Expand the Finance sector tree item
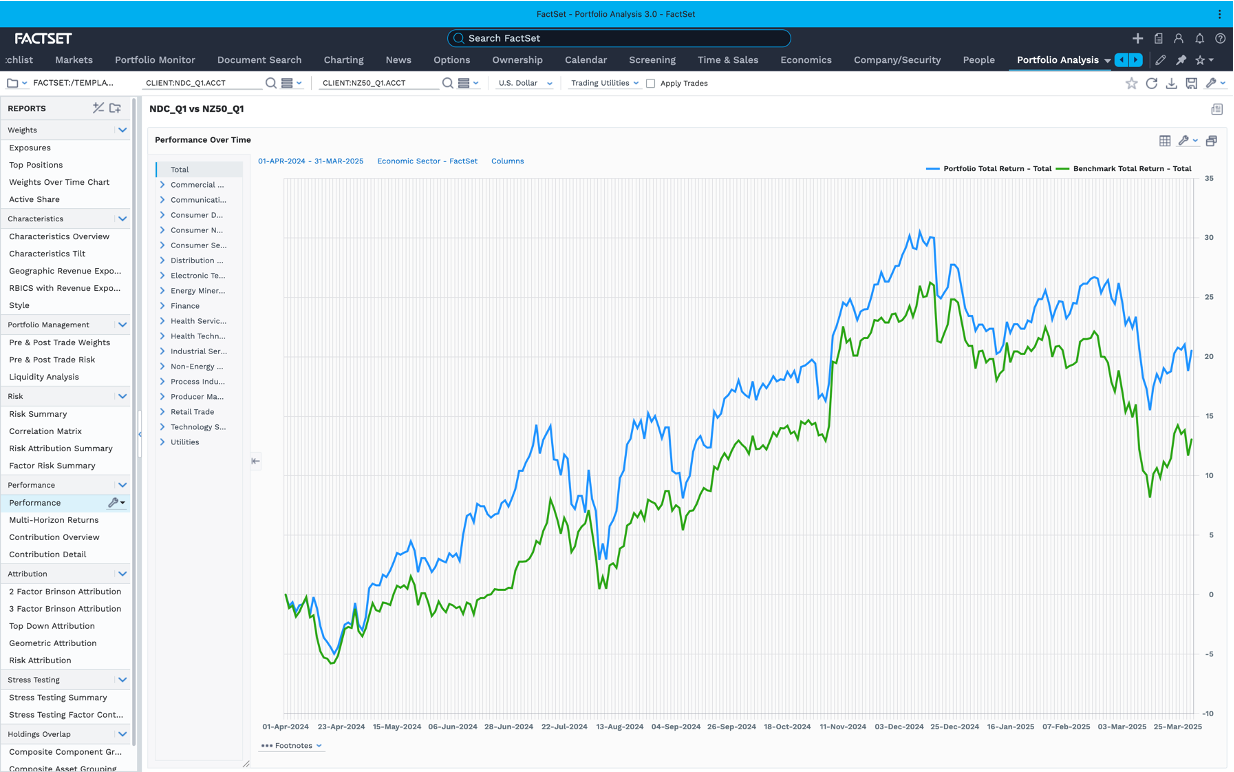This screenshot has width=1234, height=772. point(162,306)
